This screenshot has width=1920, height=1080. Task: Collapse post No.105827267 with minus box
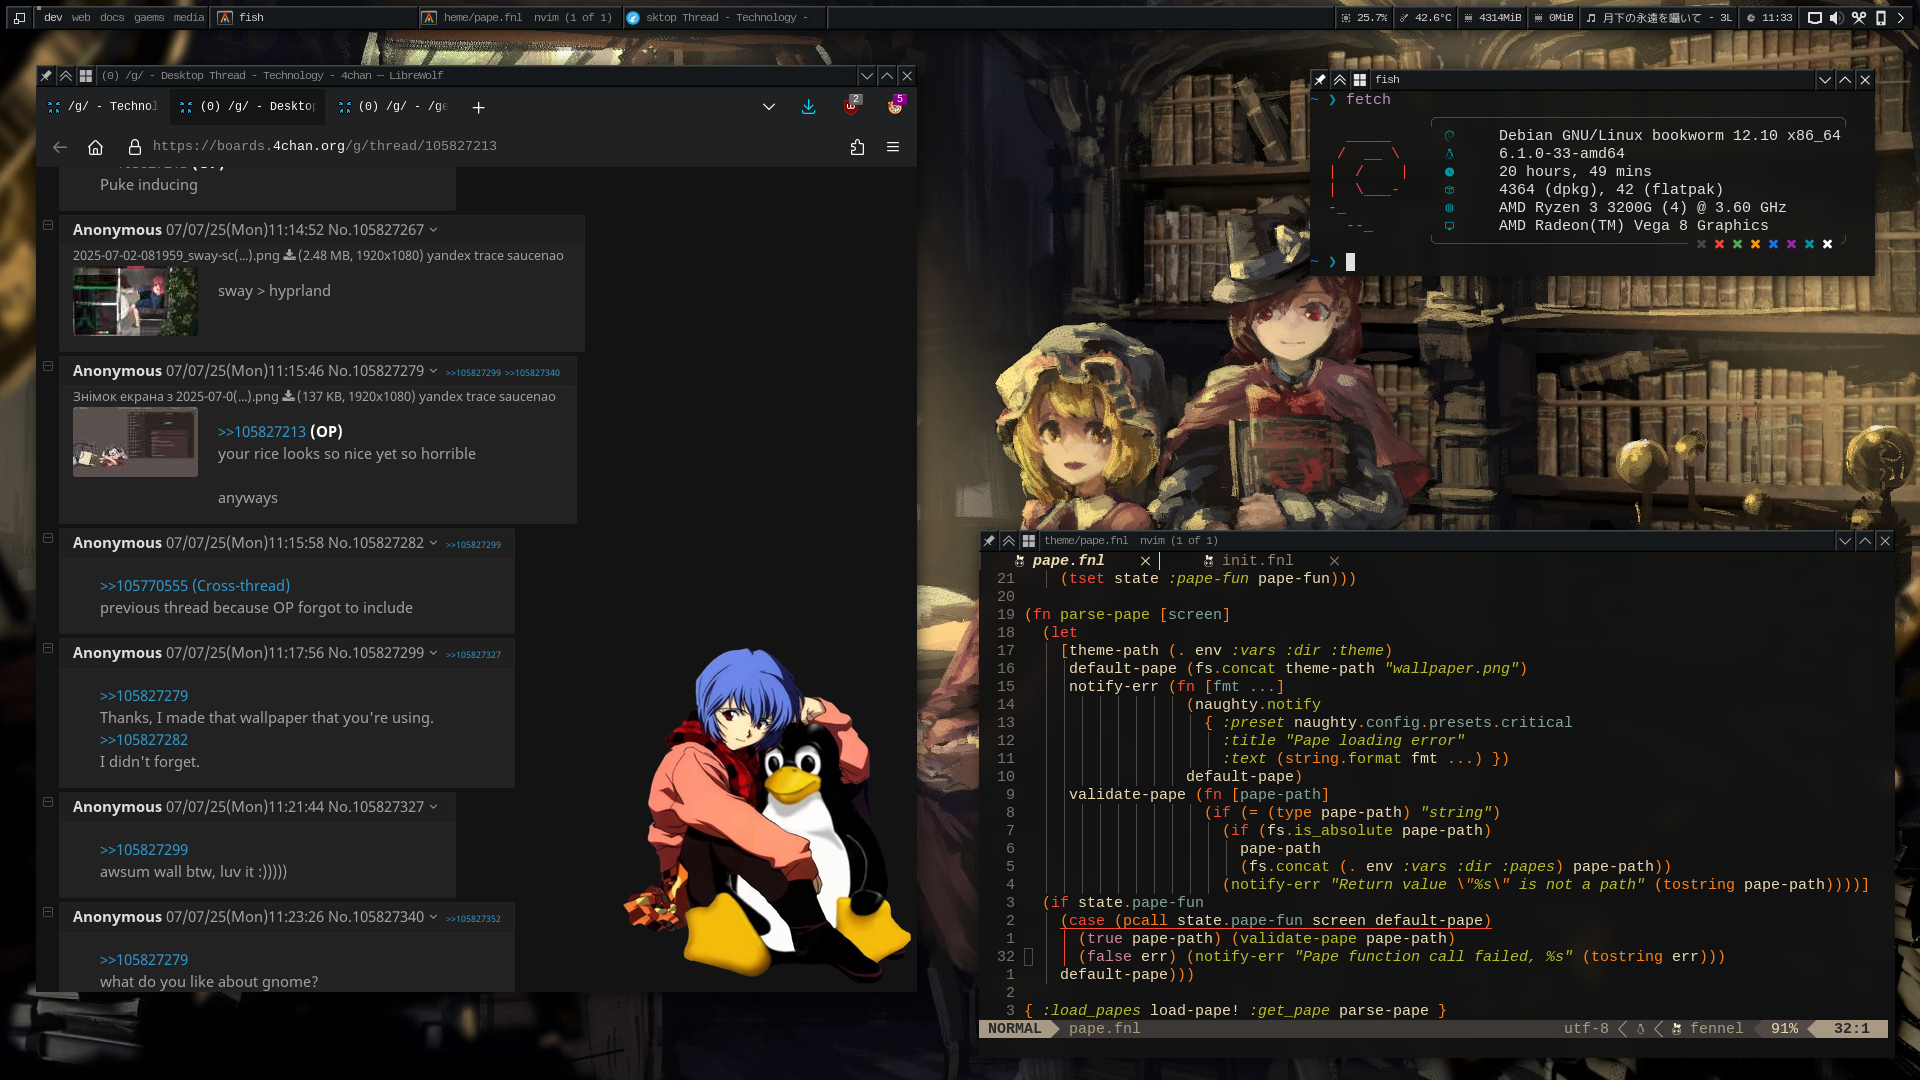pyautogui.click(x=47, y=225)
